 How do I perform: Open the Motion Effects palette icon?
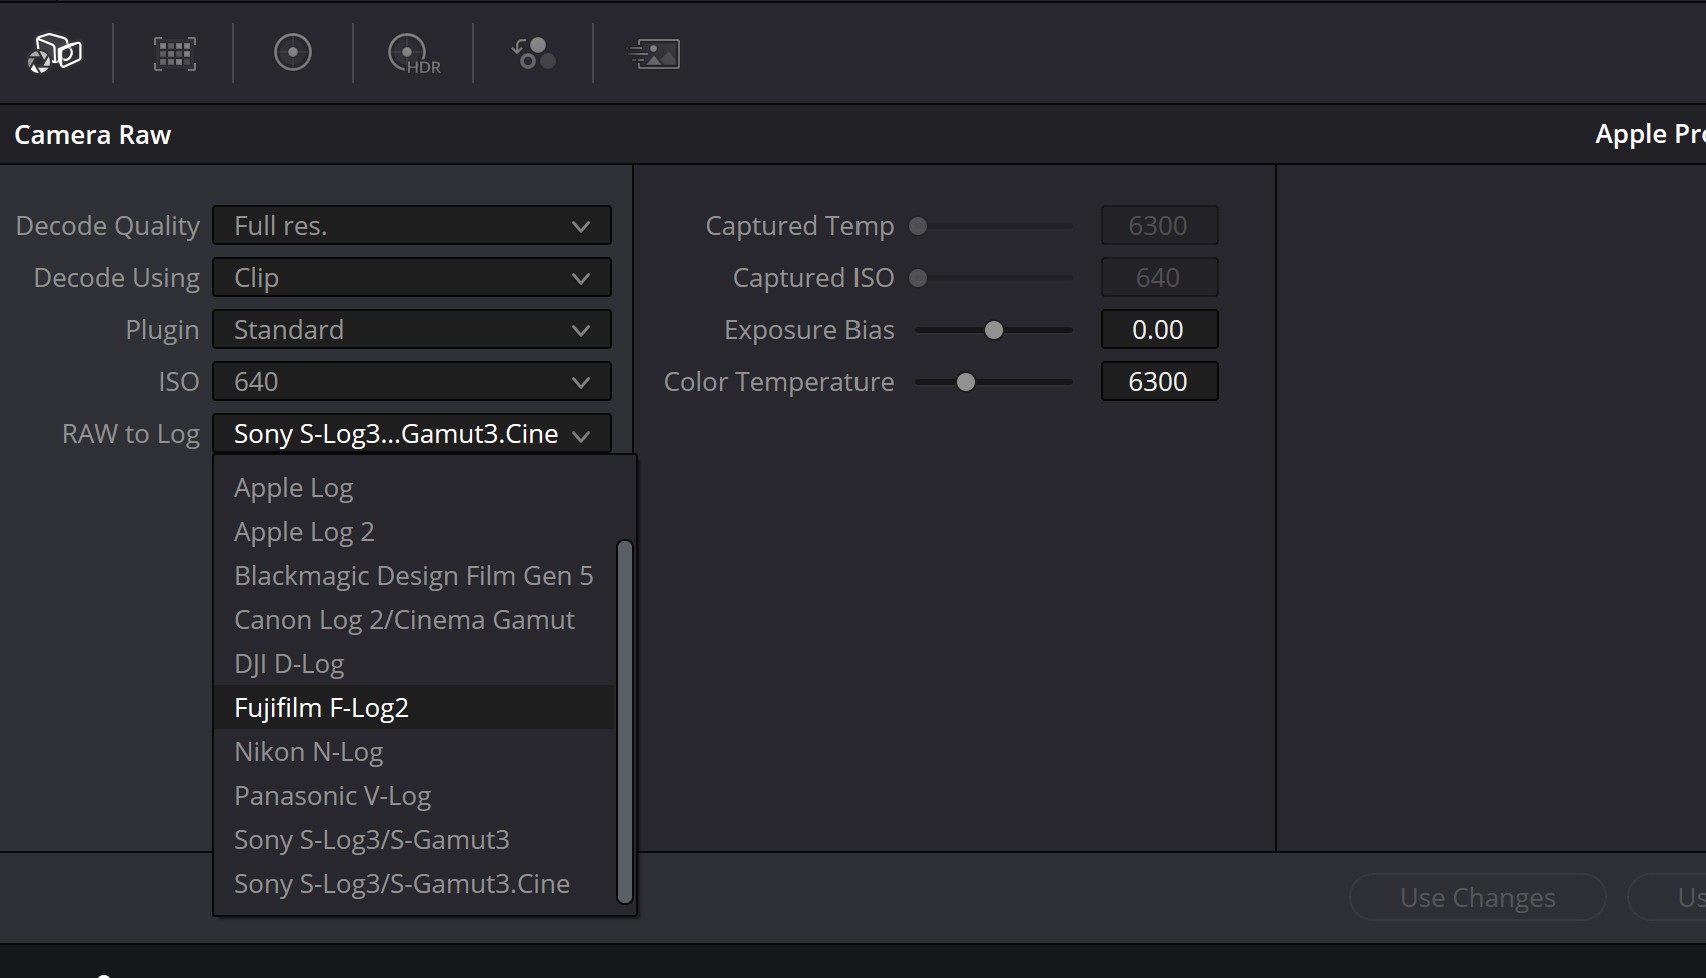(654, 54)
